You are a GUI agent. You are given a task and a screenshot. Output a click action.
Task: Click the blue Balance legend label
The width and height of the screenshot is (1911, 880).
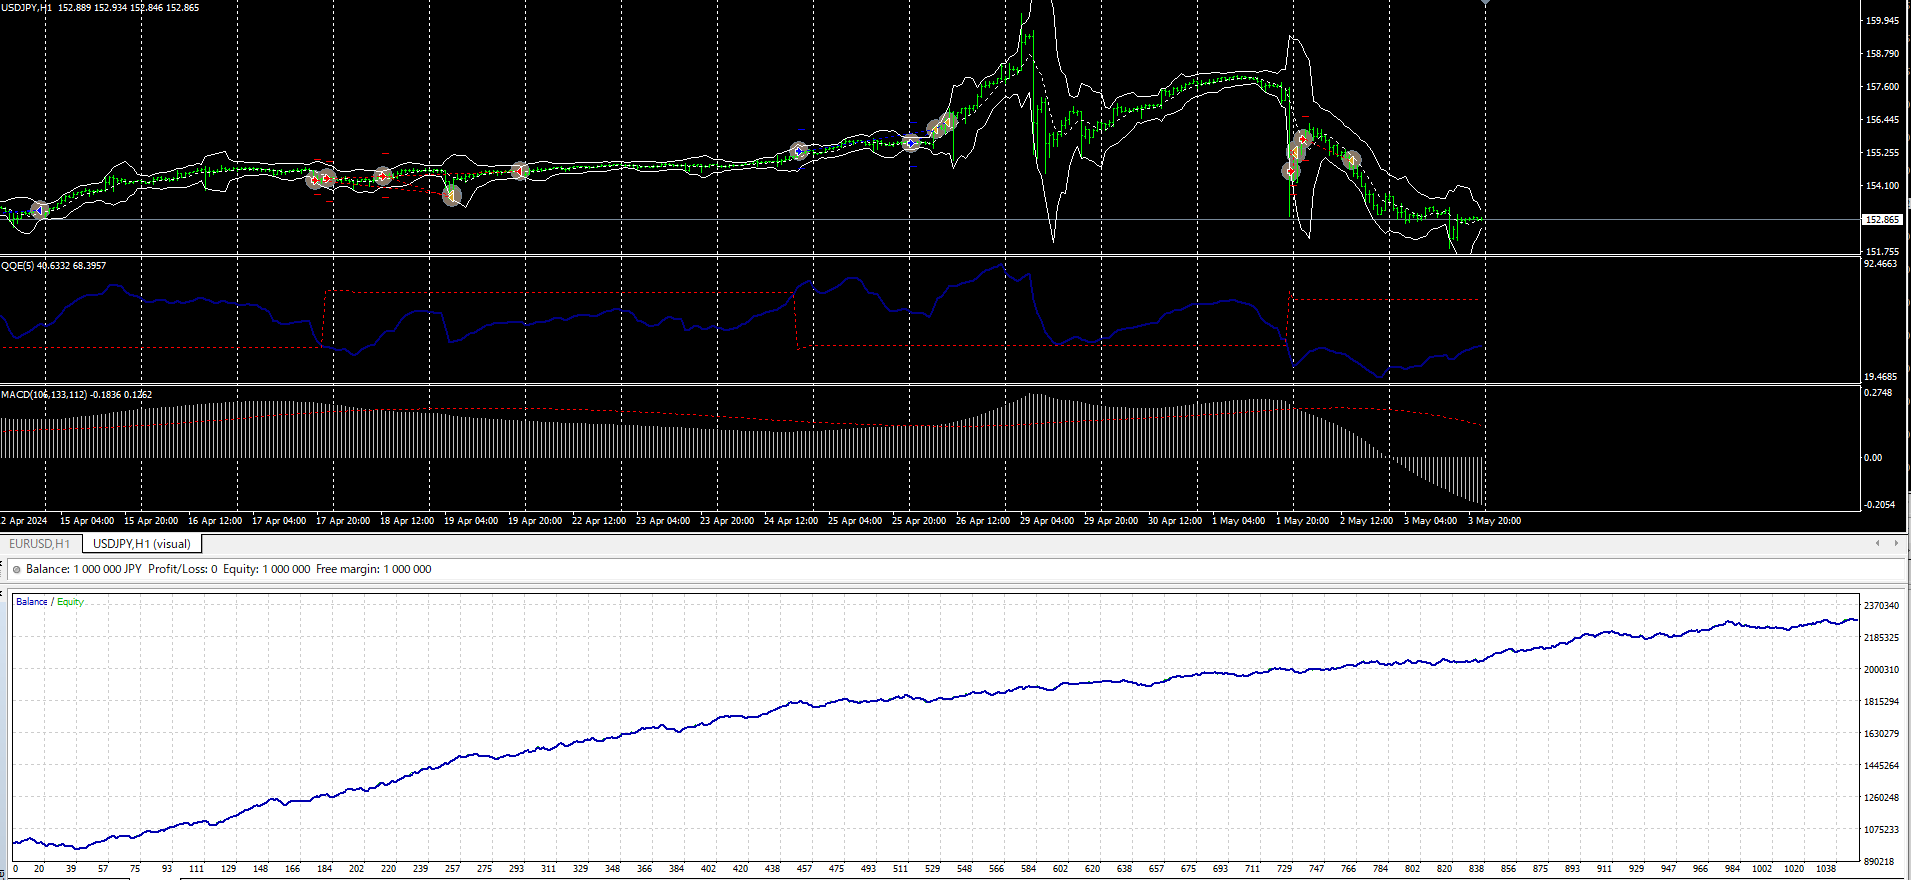click(31, 602)
